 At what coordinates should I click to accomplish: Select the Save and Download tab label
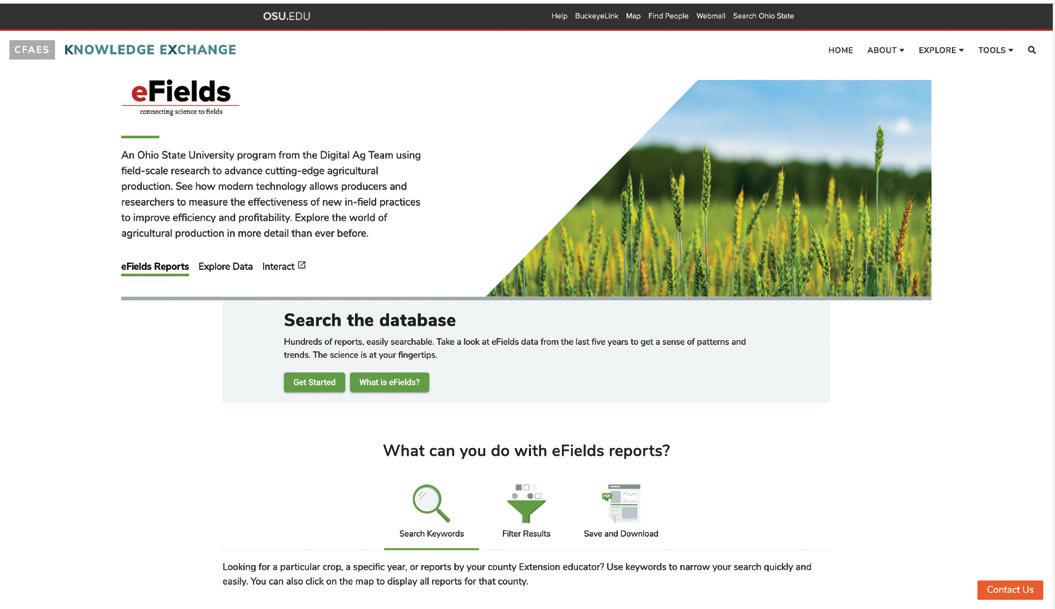621,534
